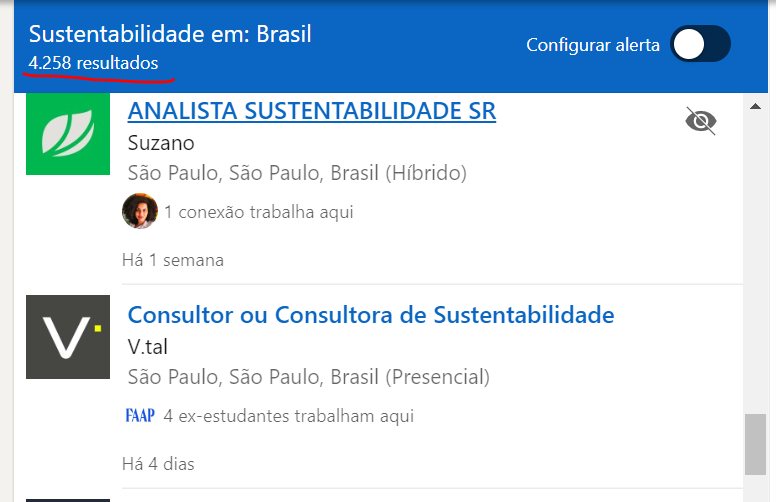The width and height of the screenshot is (776, 502).
Task: Click the Híbrido location line under Suzano
Action: tap(297, 174)
